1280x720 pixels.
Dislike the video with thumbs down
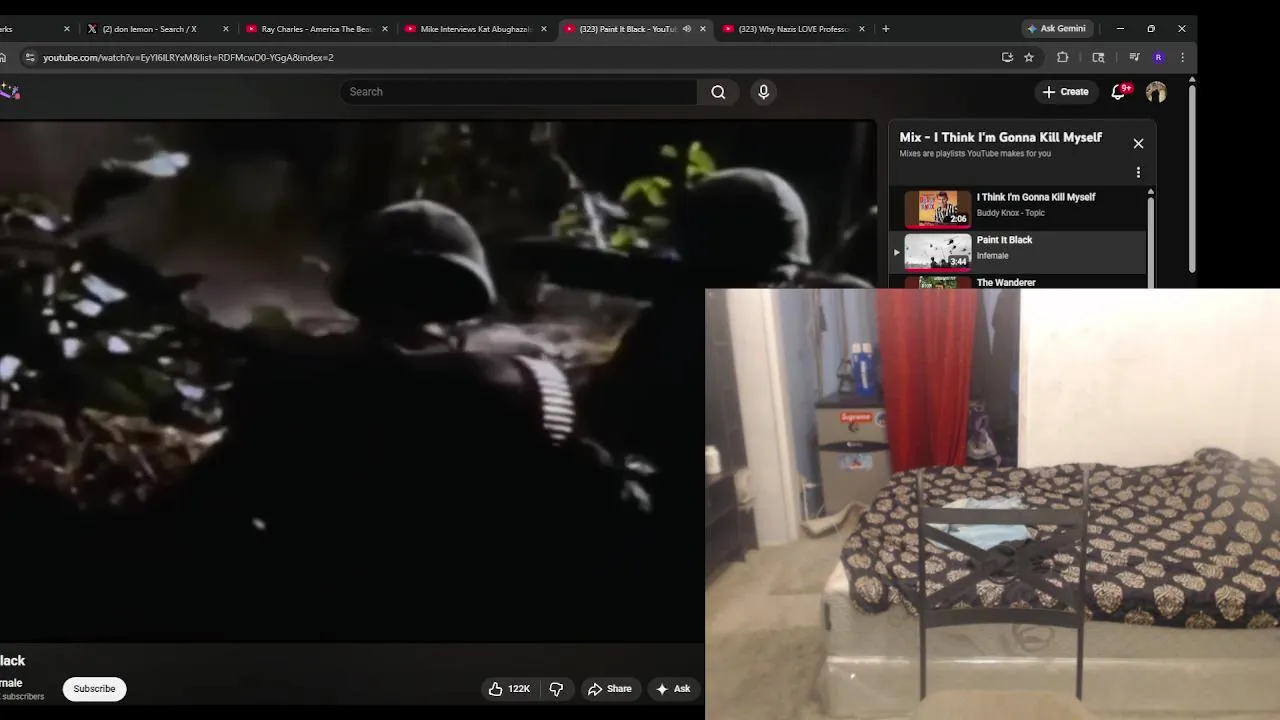pos(556,689)
